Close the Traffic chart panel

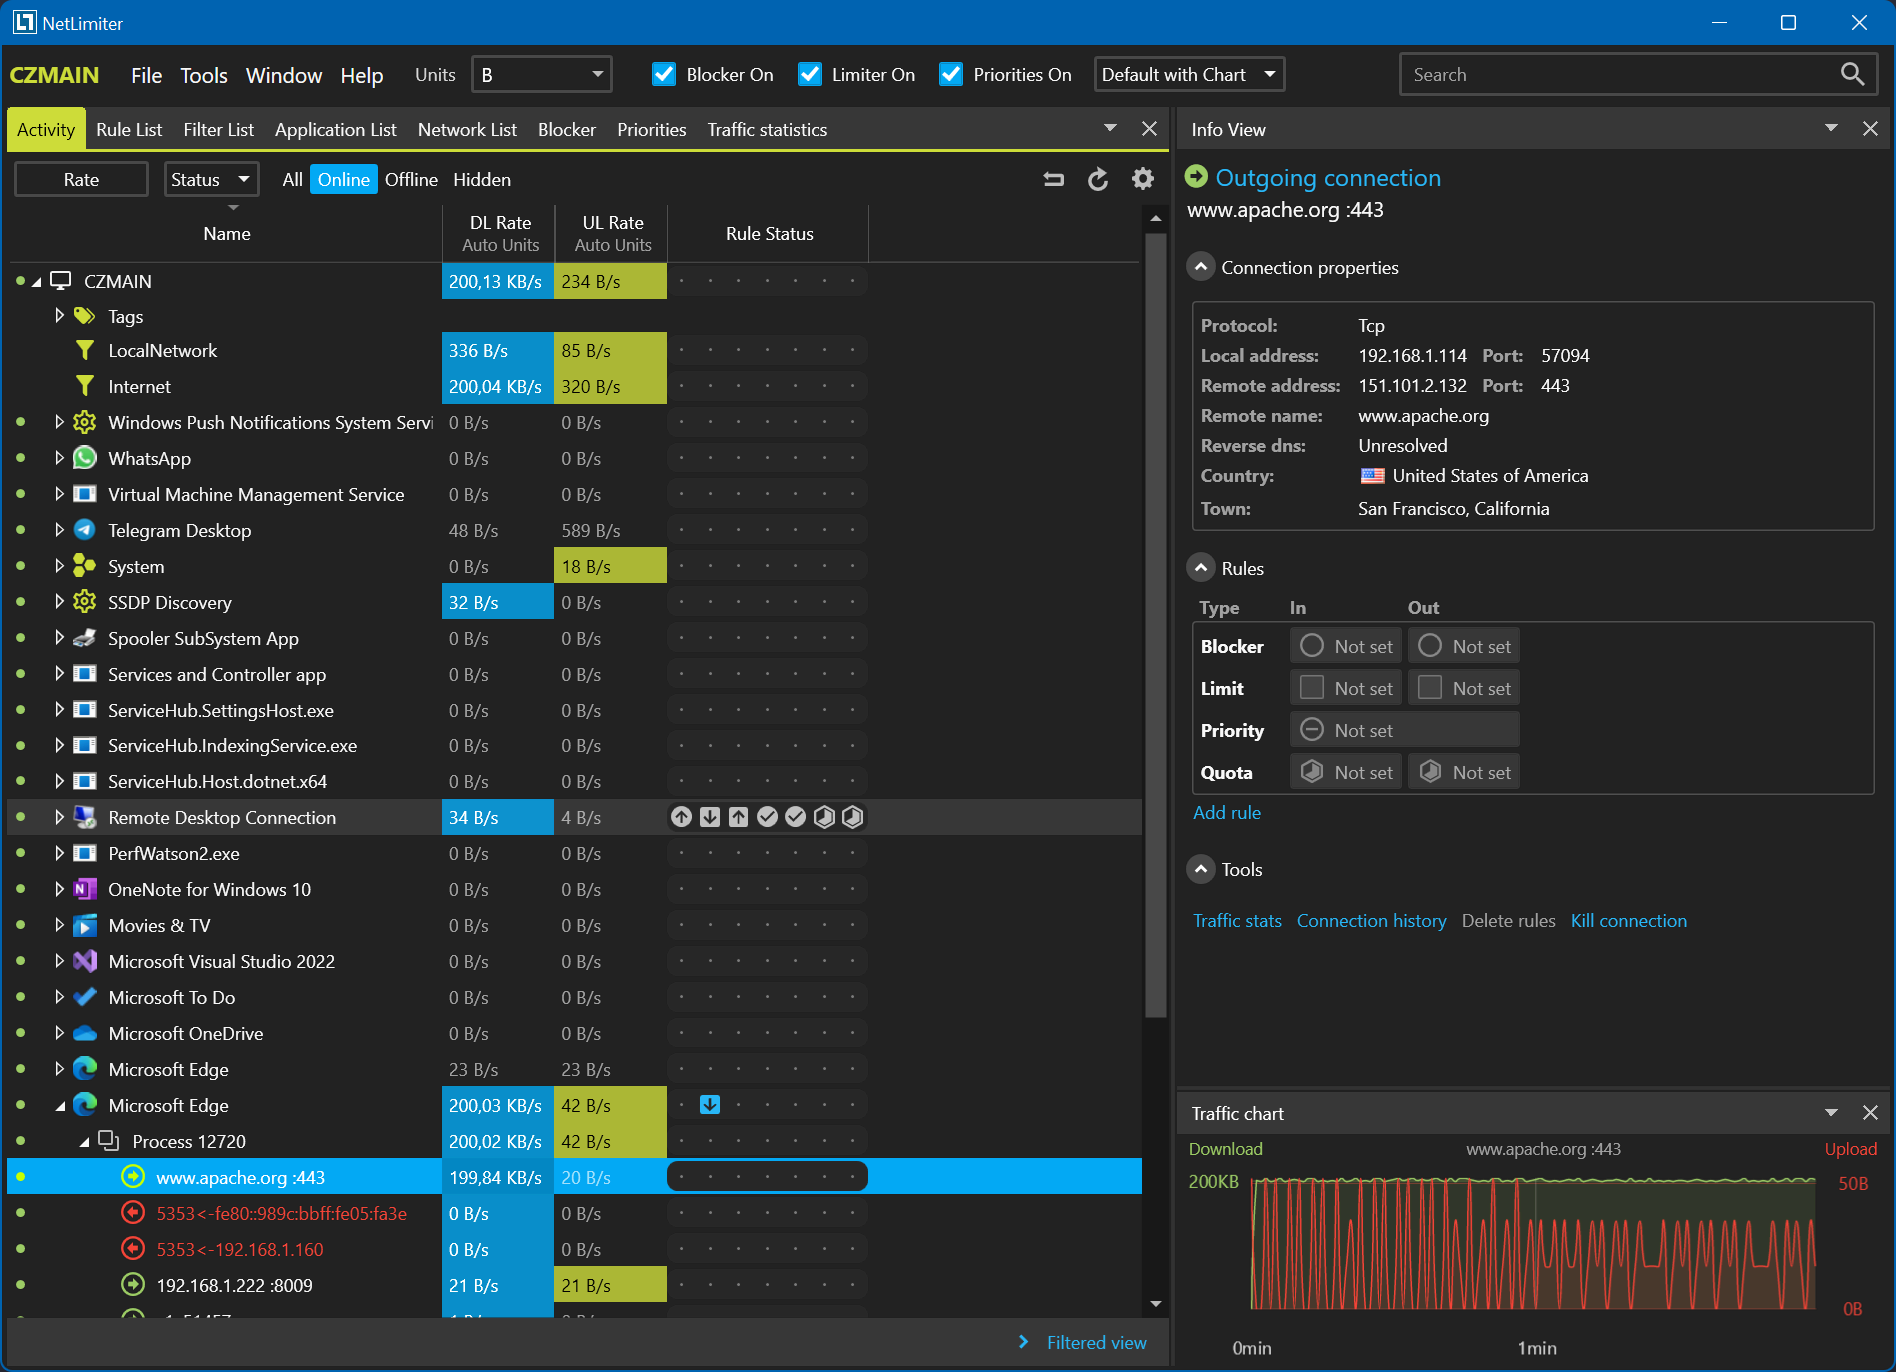[1870, 1113]
